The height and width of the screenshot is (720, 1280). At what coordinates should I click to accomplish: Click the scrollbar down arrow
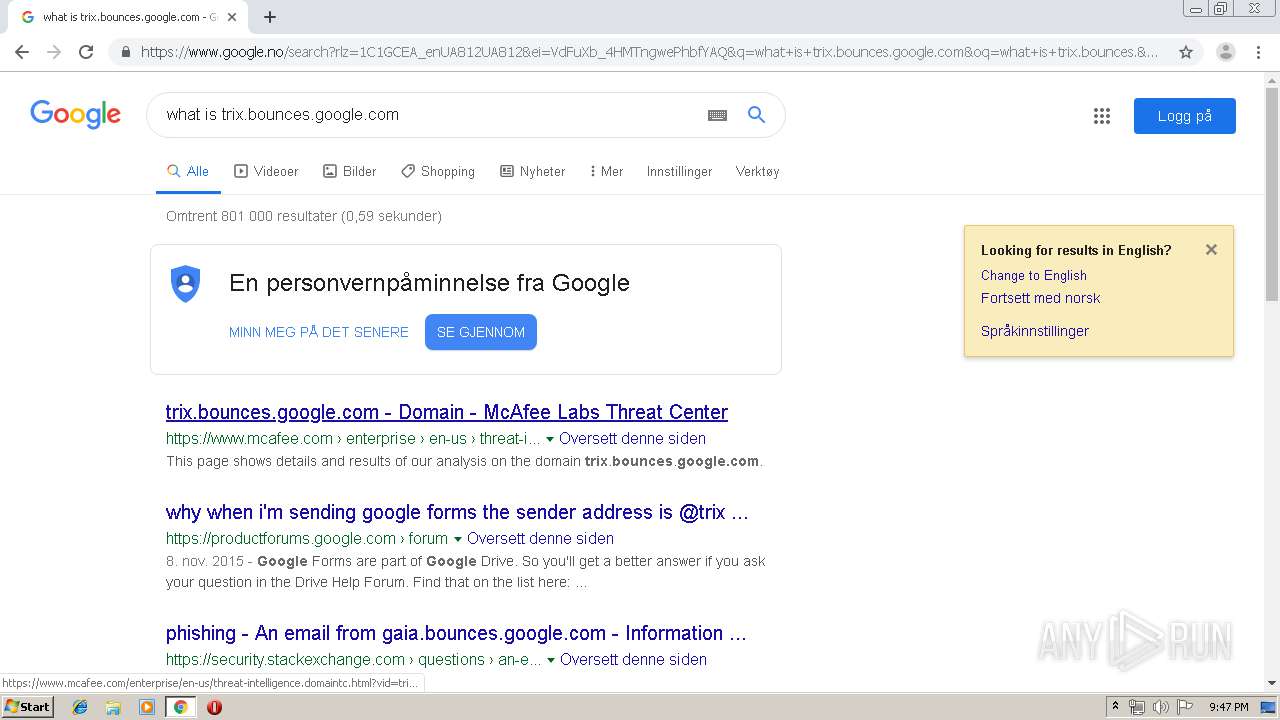[1272, 683]
